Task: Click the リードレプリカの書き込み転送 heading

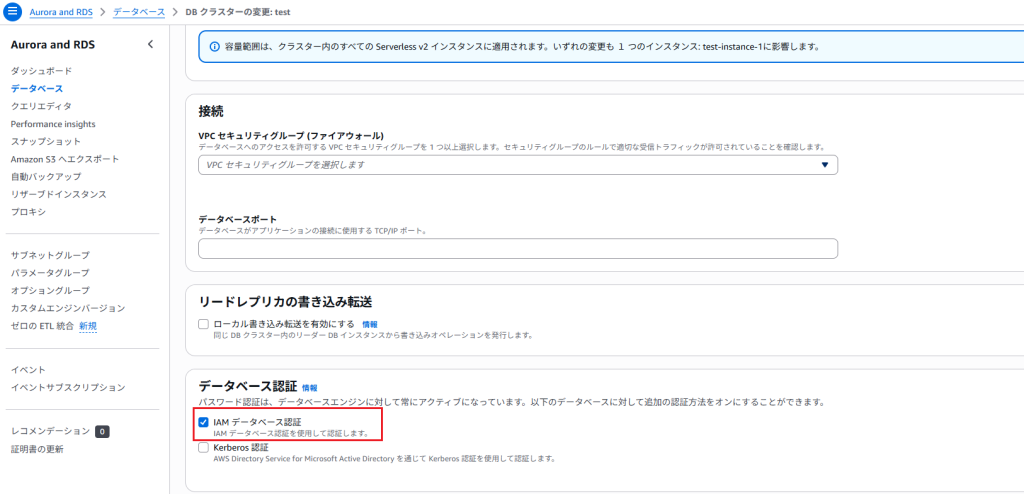Action: point(285,302)
